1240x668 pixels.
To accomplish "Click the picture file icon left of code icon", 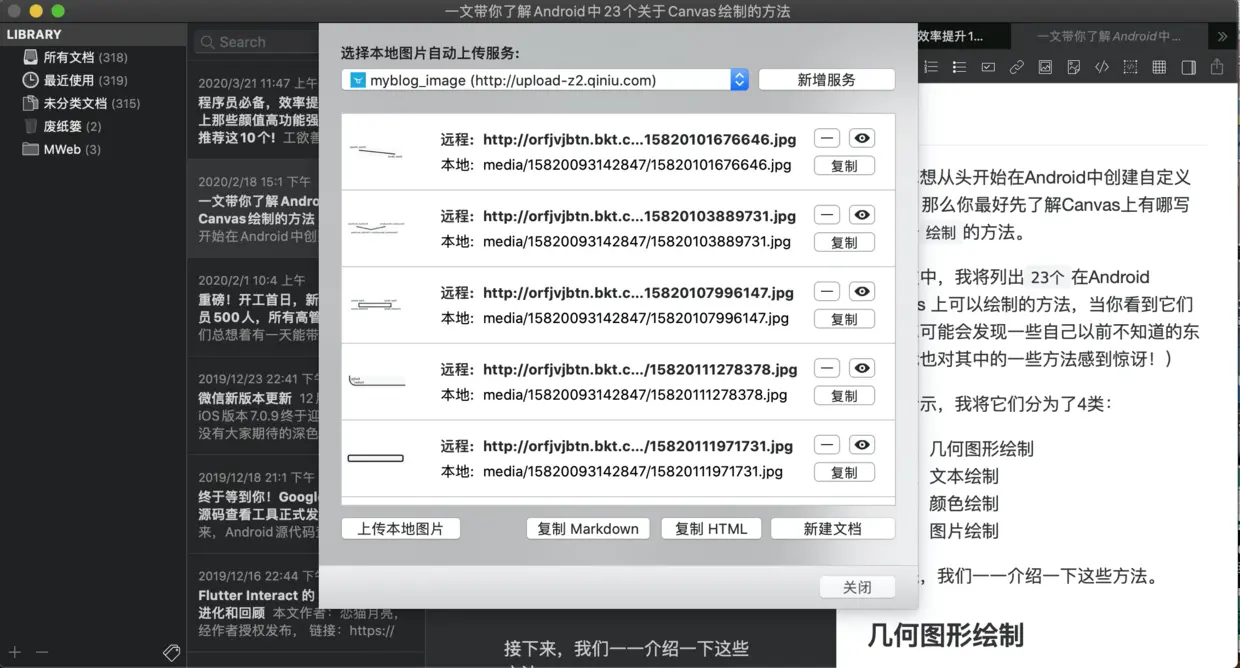I will 1073,67.
